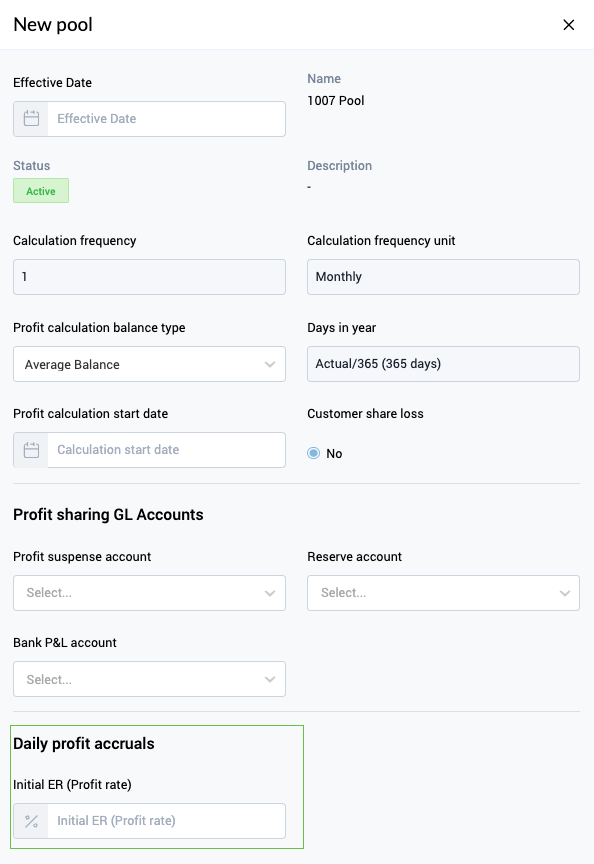Open the Profit calculation balance type dropdown
This screenshot has width=594, height=864.
pos(149,363)
